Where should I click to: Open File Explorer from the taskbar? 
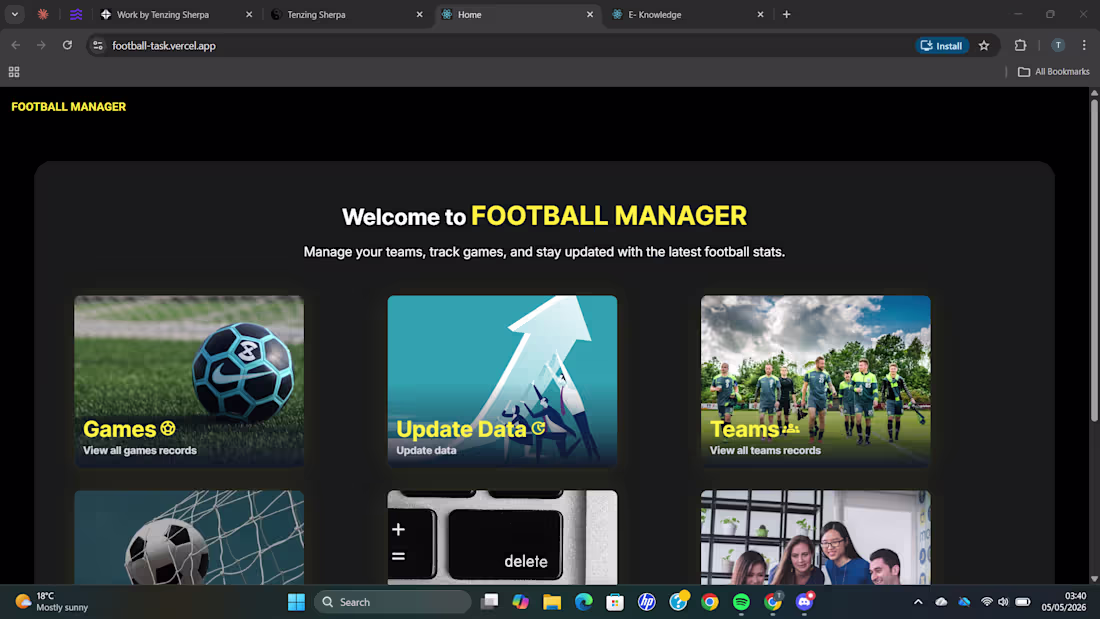[552, 602]
